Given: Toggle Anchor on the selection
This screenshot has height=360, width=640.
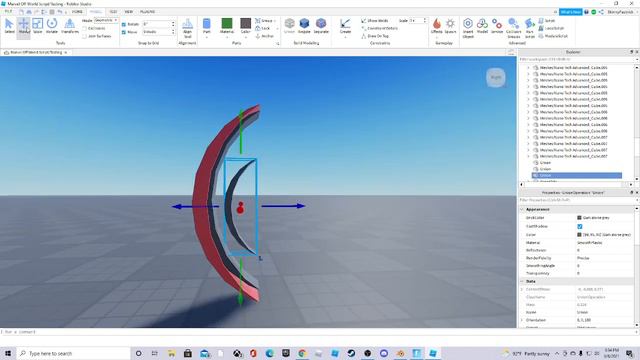Looking at the screenshot, I should pos(264,36).
